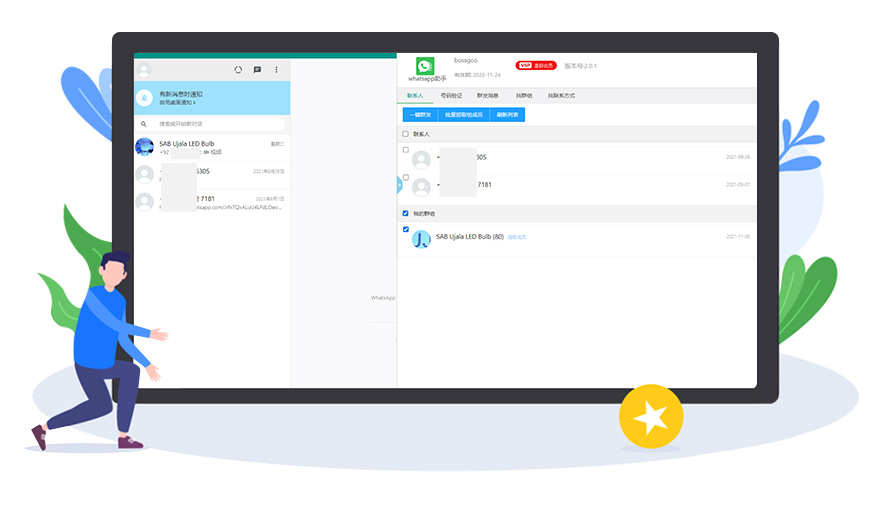878x506 pixels.
Task: Click the 刷新列表 button
Action: click(x=507, y=115)
